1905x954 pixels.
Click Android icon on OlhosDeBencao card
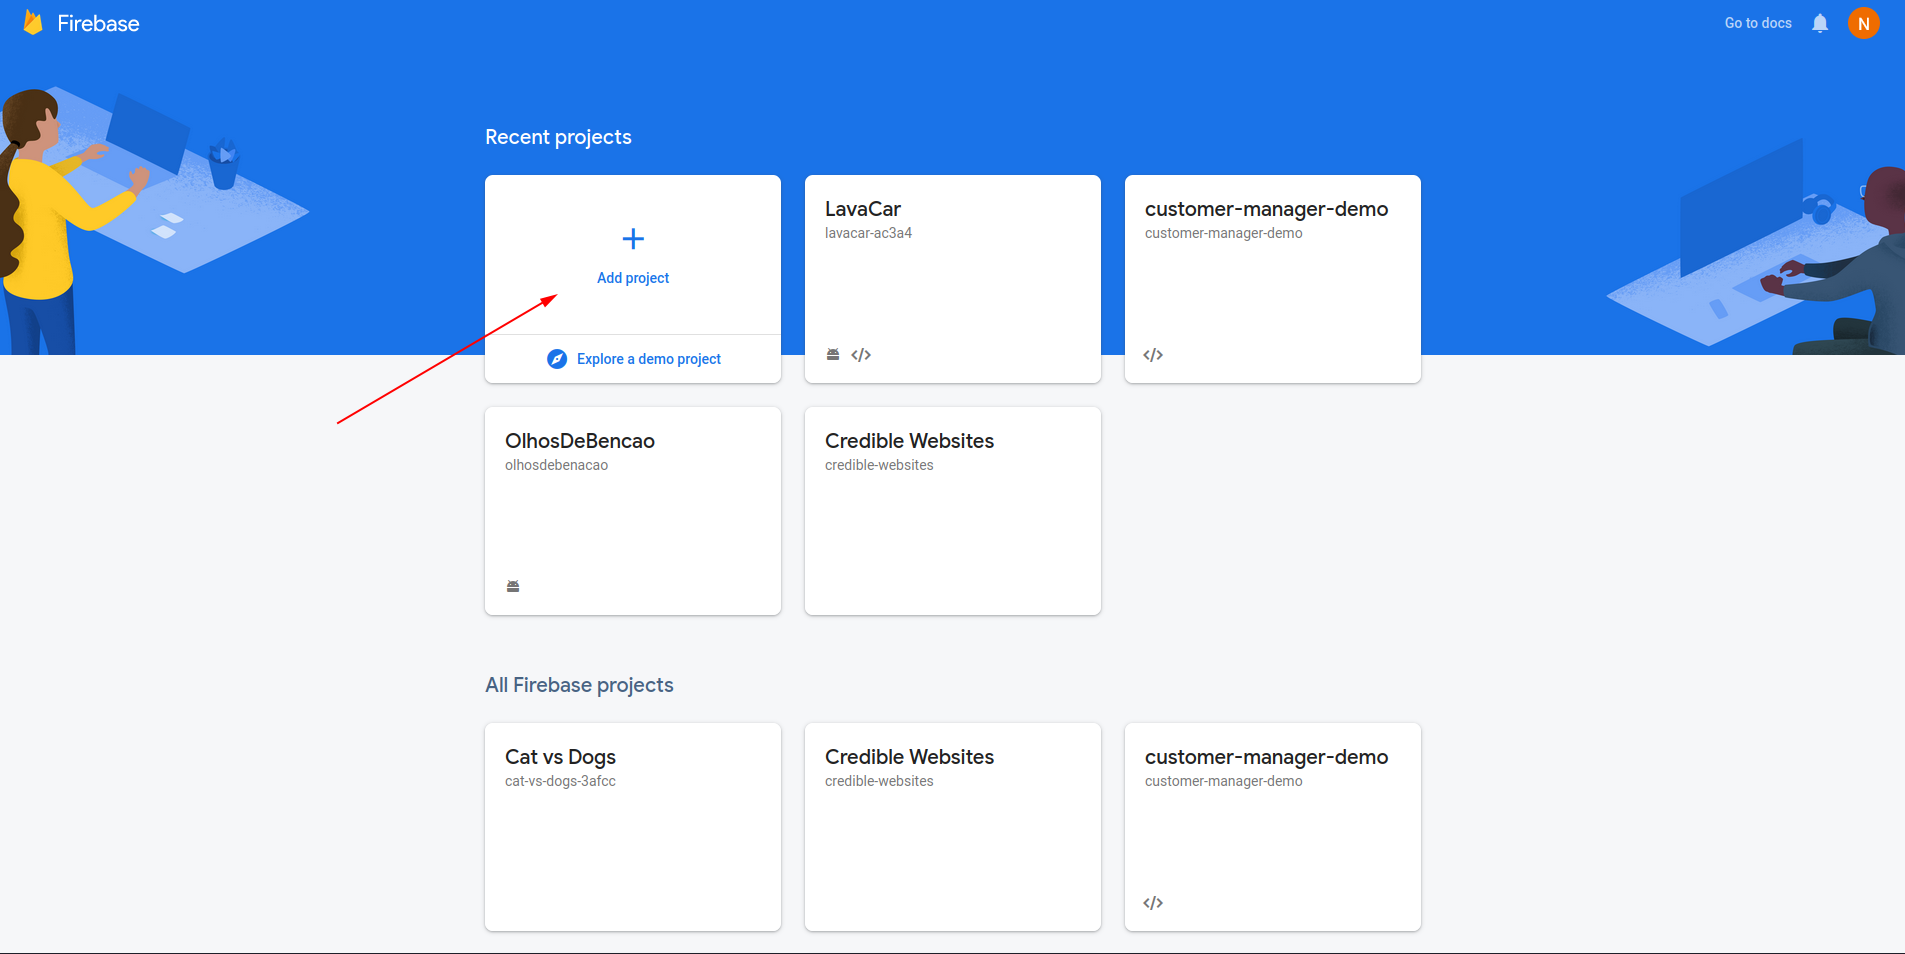coord(513,587)
